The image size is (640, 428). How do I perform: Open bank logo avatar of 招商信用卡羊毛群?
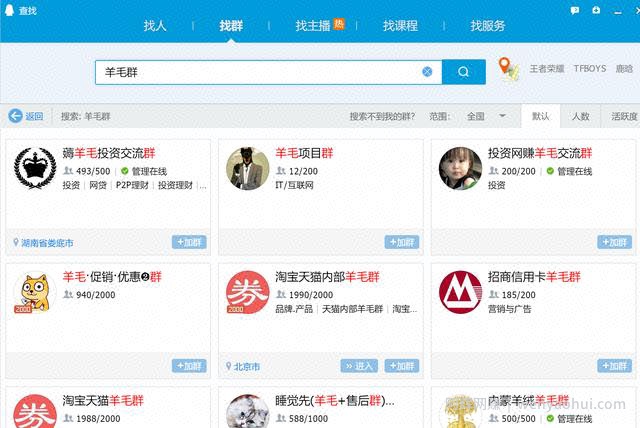(x=460, y=292)
